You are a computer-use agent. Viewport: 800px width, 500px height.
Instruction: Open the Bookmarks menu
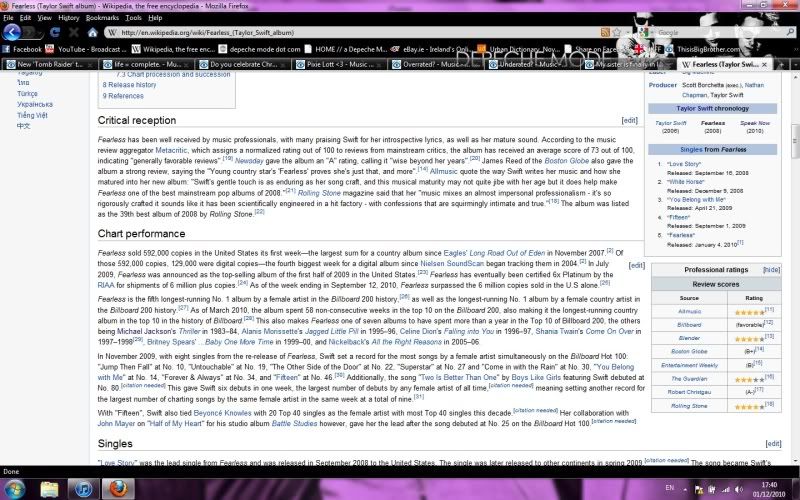point(102,17)
